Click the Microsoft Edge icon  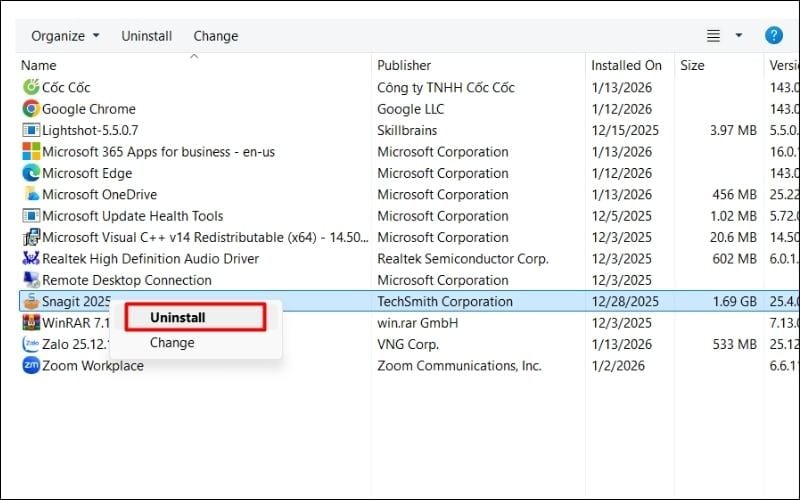point(31,173)
